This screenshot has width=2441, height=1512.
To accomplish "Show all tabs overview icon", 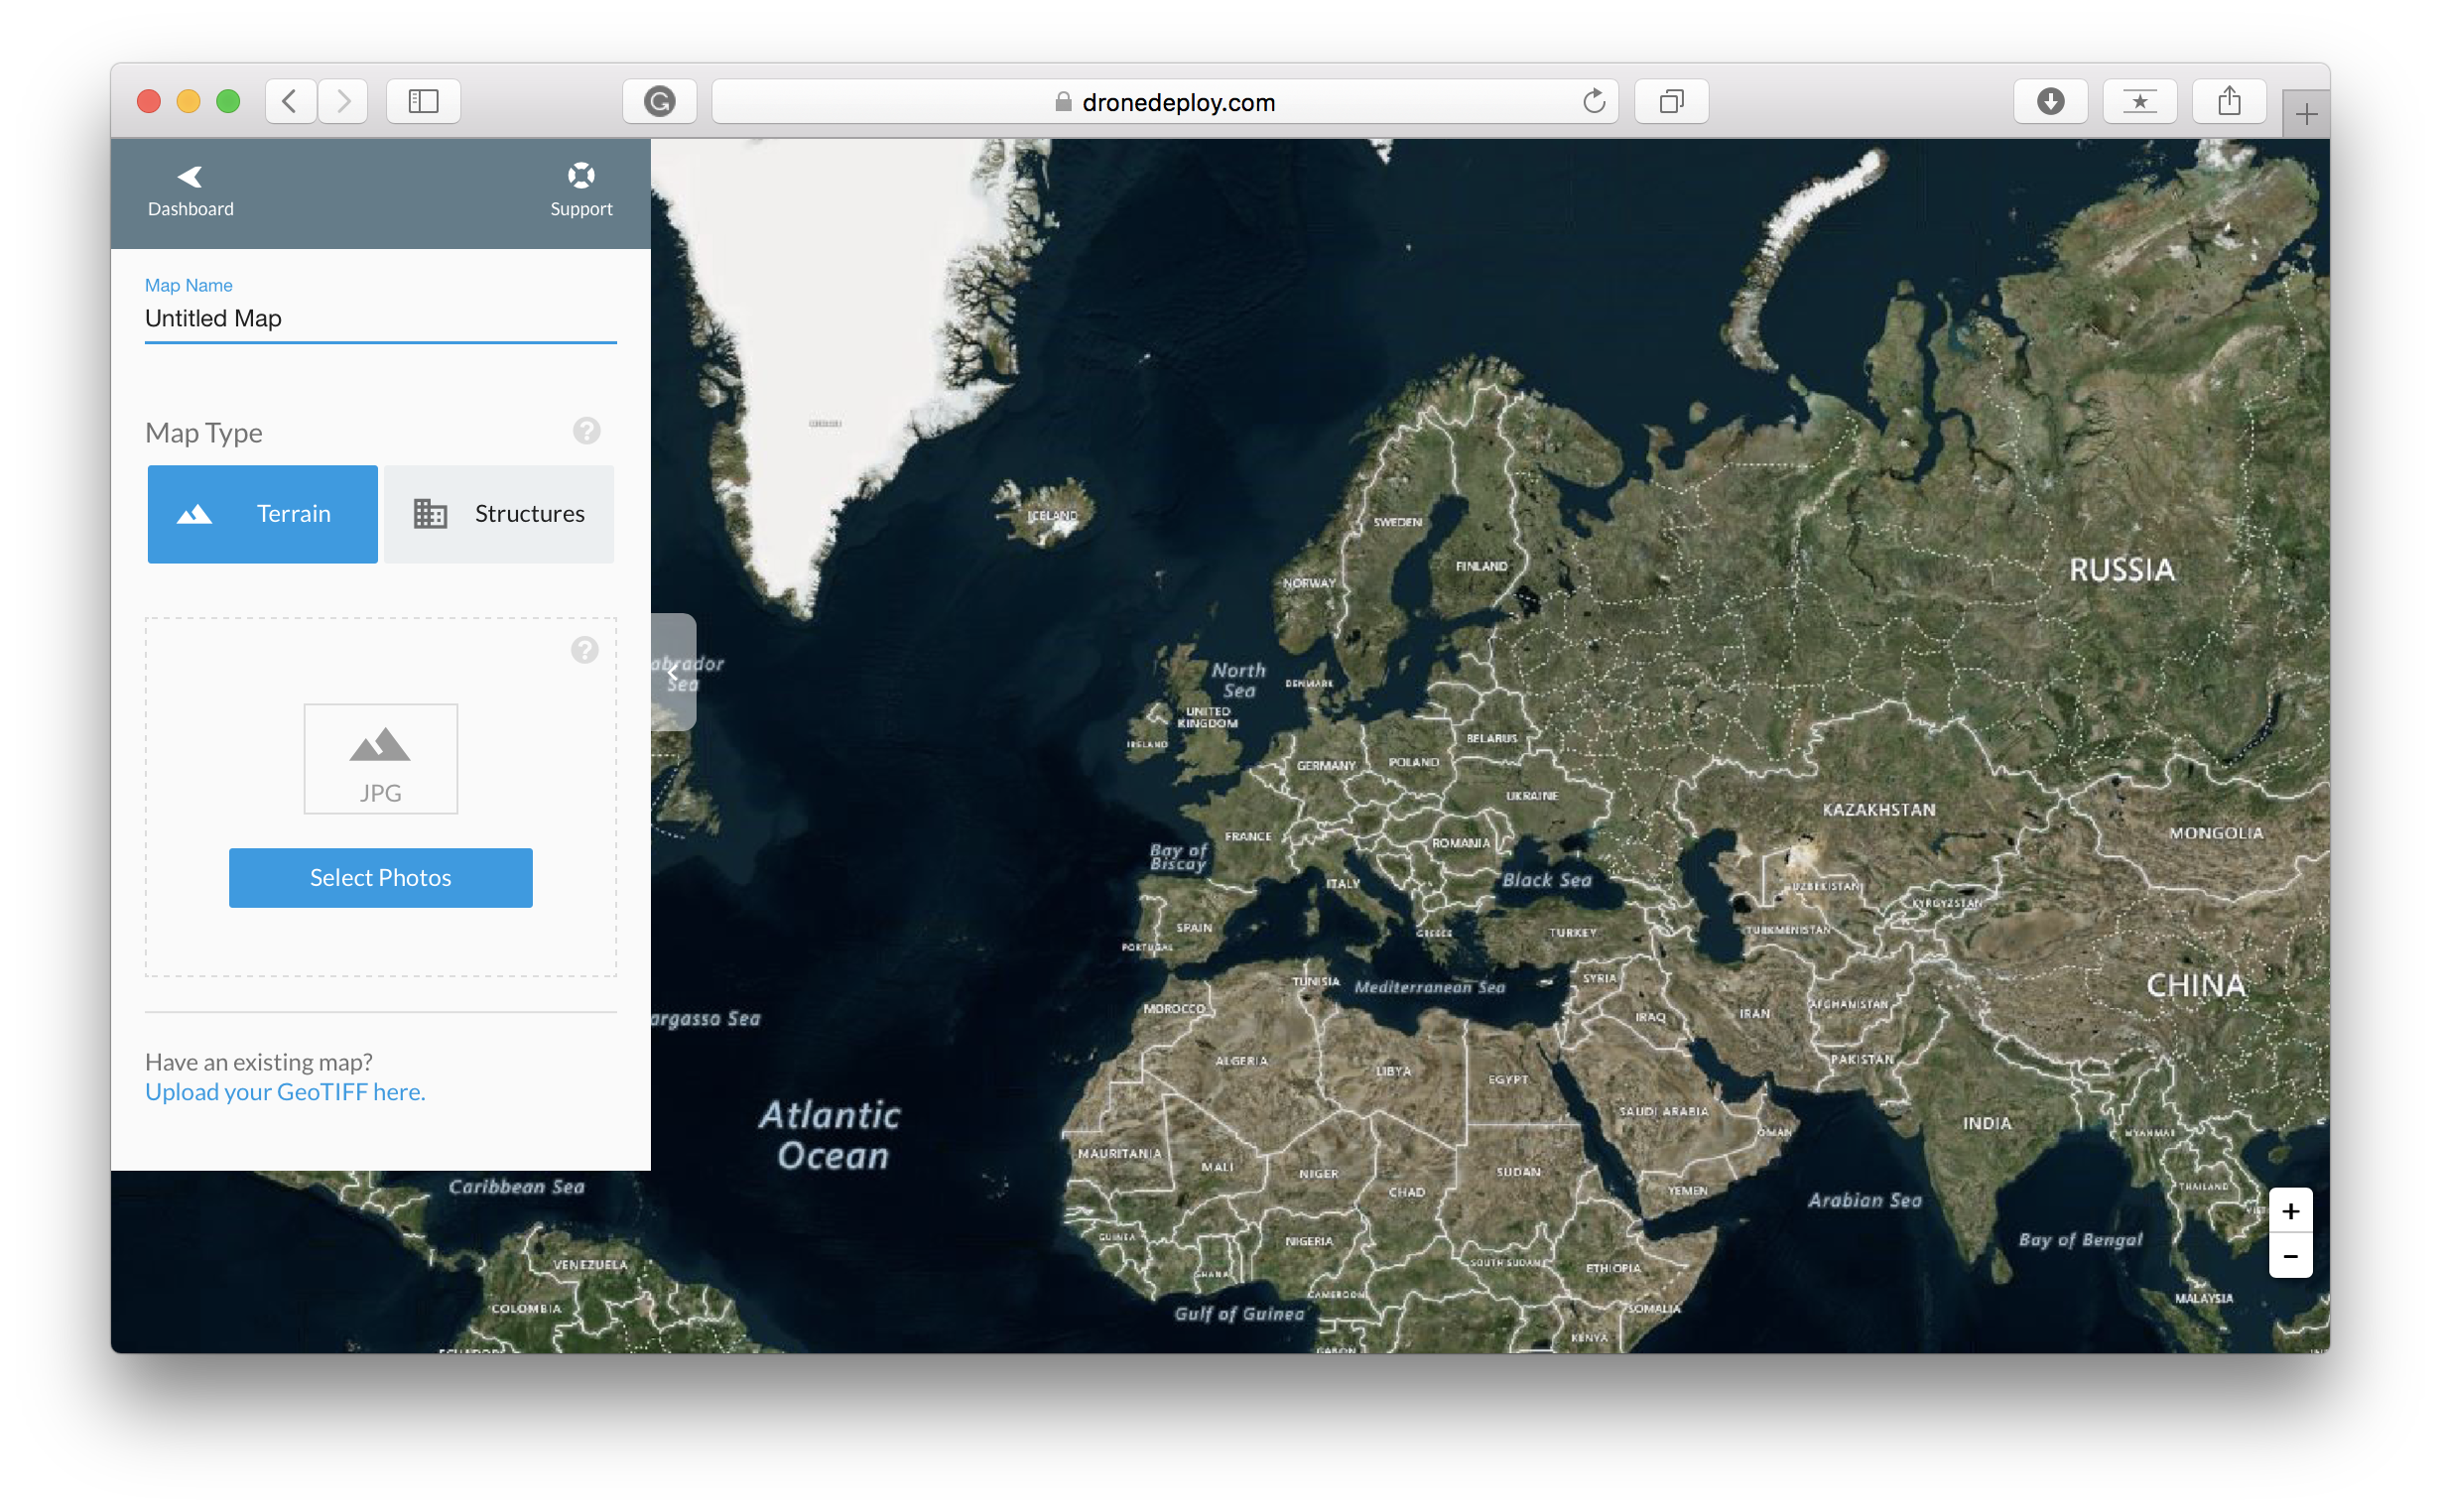I will tap(1671, 101).
